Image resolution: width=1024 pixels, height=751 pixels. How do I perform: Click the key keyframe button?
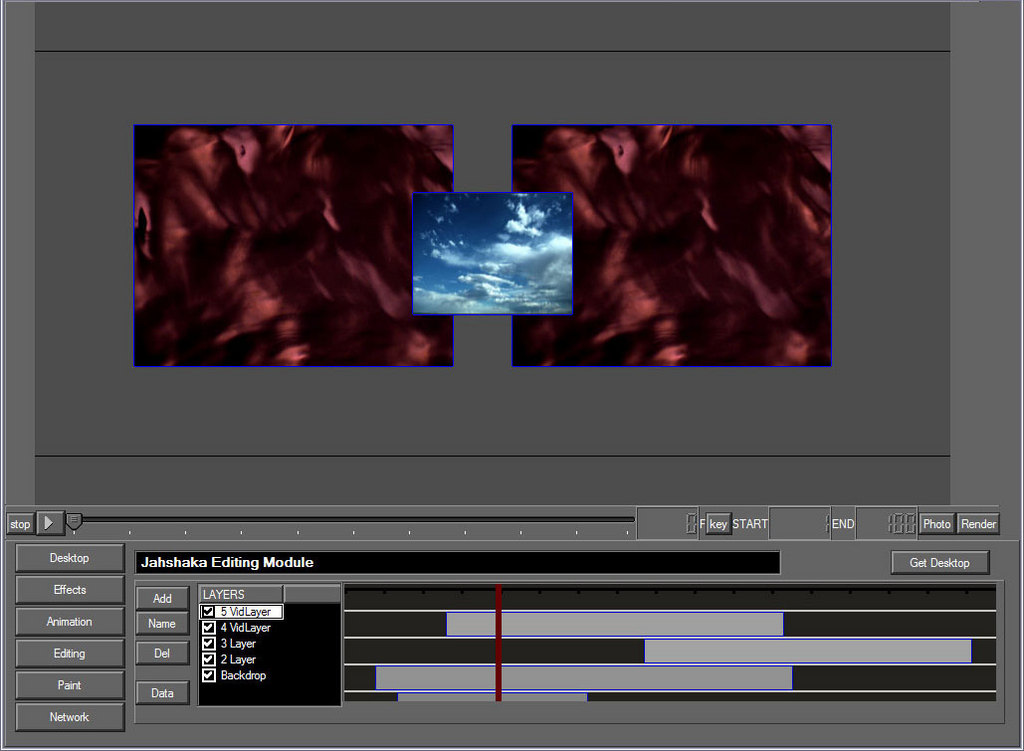pyautogui.click(x=718, y=524)
